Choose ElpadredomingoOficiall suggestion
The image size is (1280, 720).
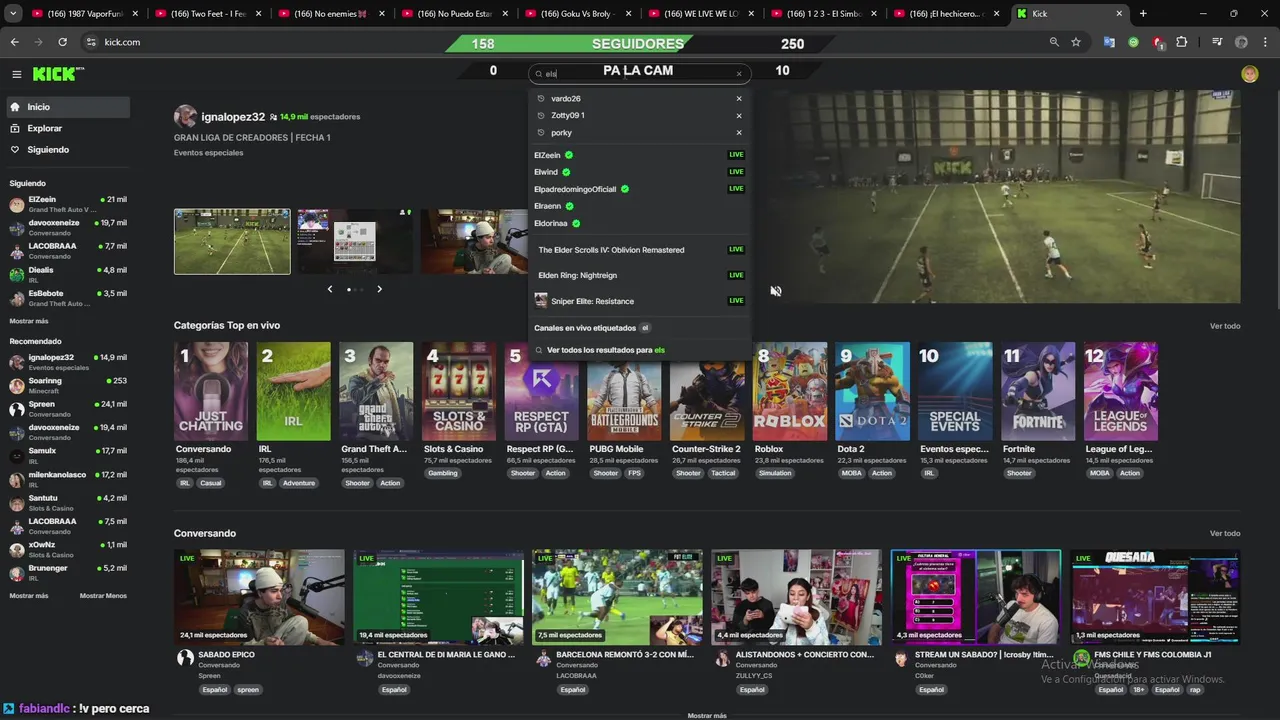pos(639,189)
